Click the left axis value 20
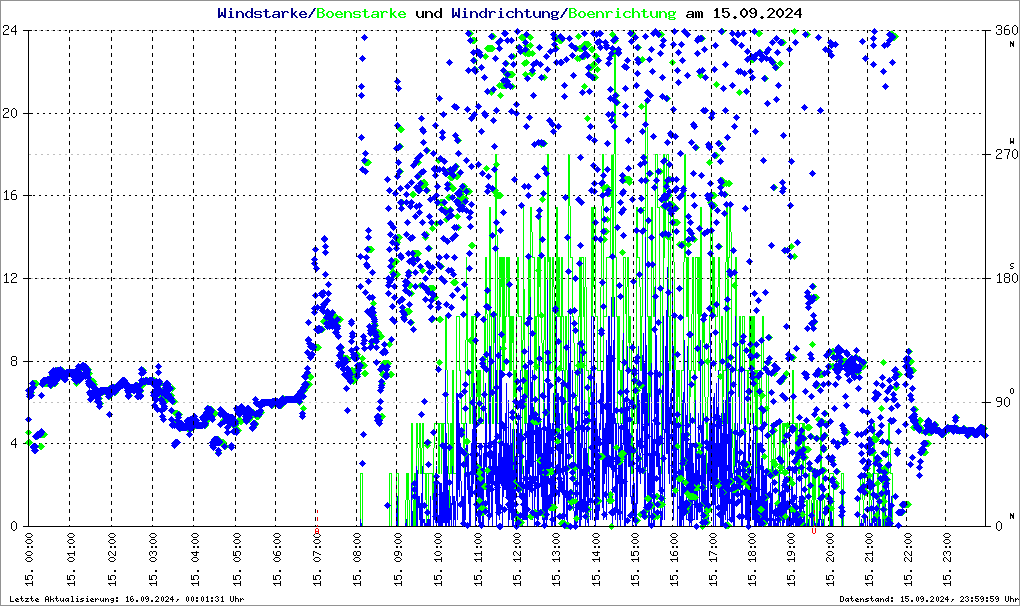 click(10, 113)
